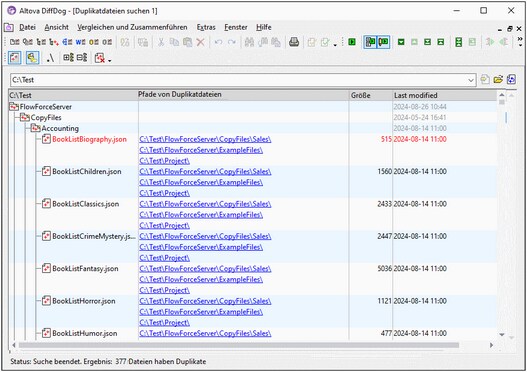The width and height of the screenshot is (527, 372).
Task: Click the Word document comparison icon
Action: point(80,42)
